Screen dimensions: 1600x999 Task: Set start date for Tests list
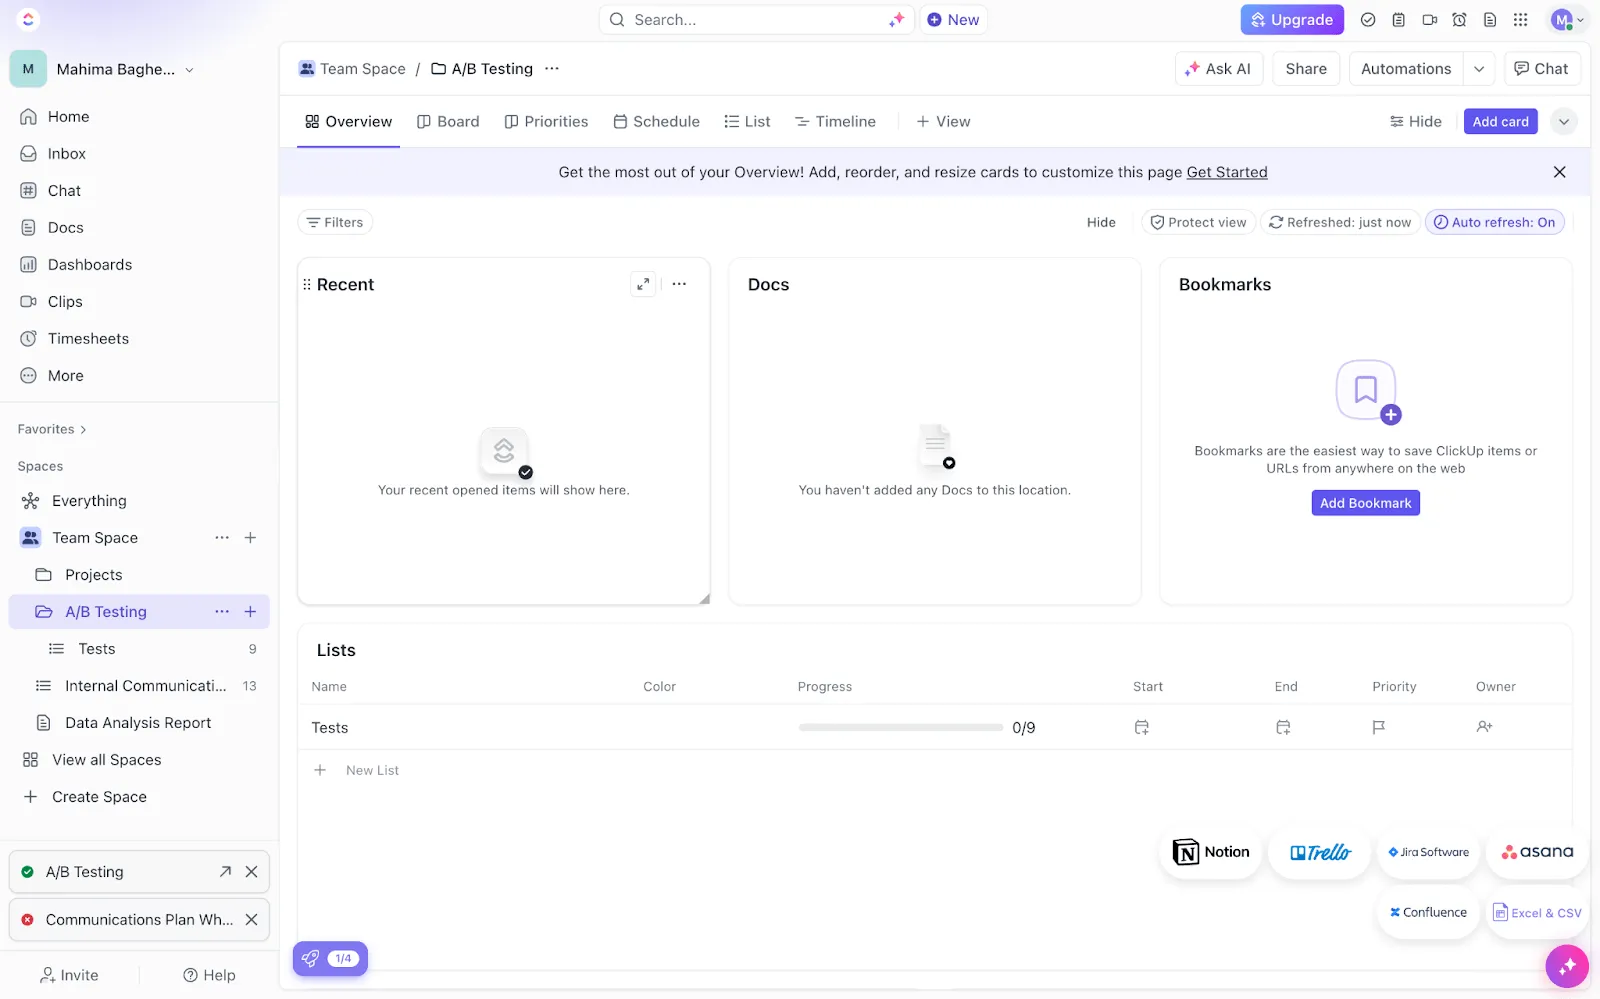click(1141, 727)
